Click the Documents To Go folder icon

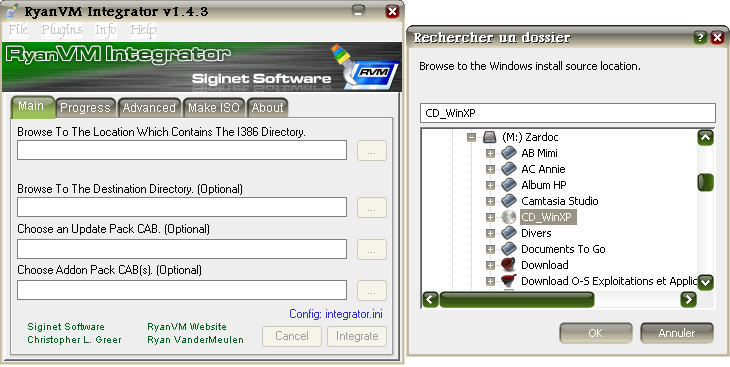tap(509, 249)
